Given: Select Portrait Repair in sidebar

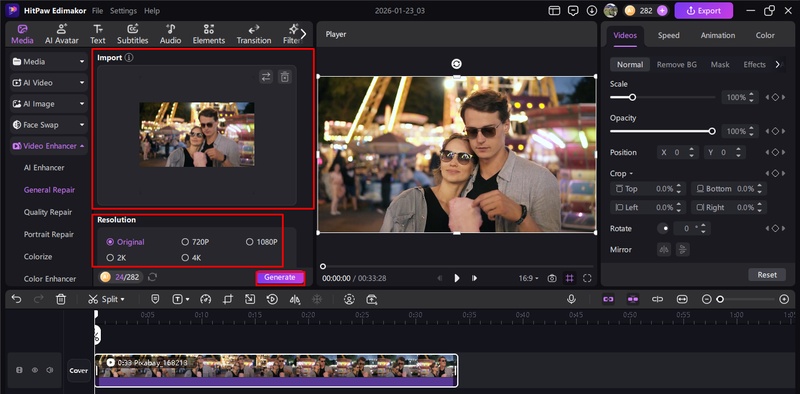Looking at the screenshot, I should 49,234.
